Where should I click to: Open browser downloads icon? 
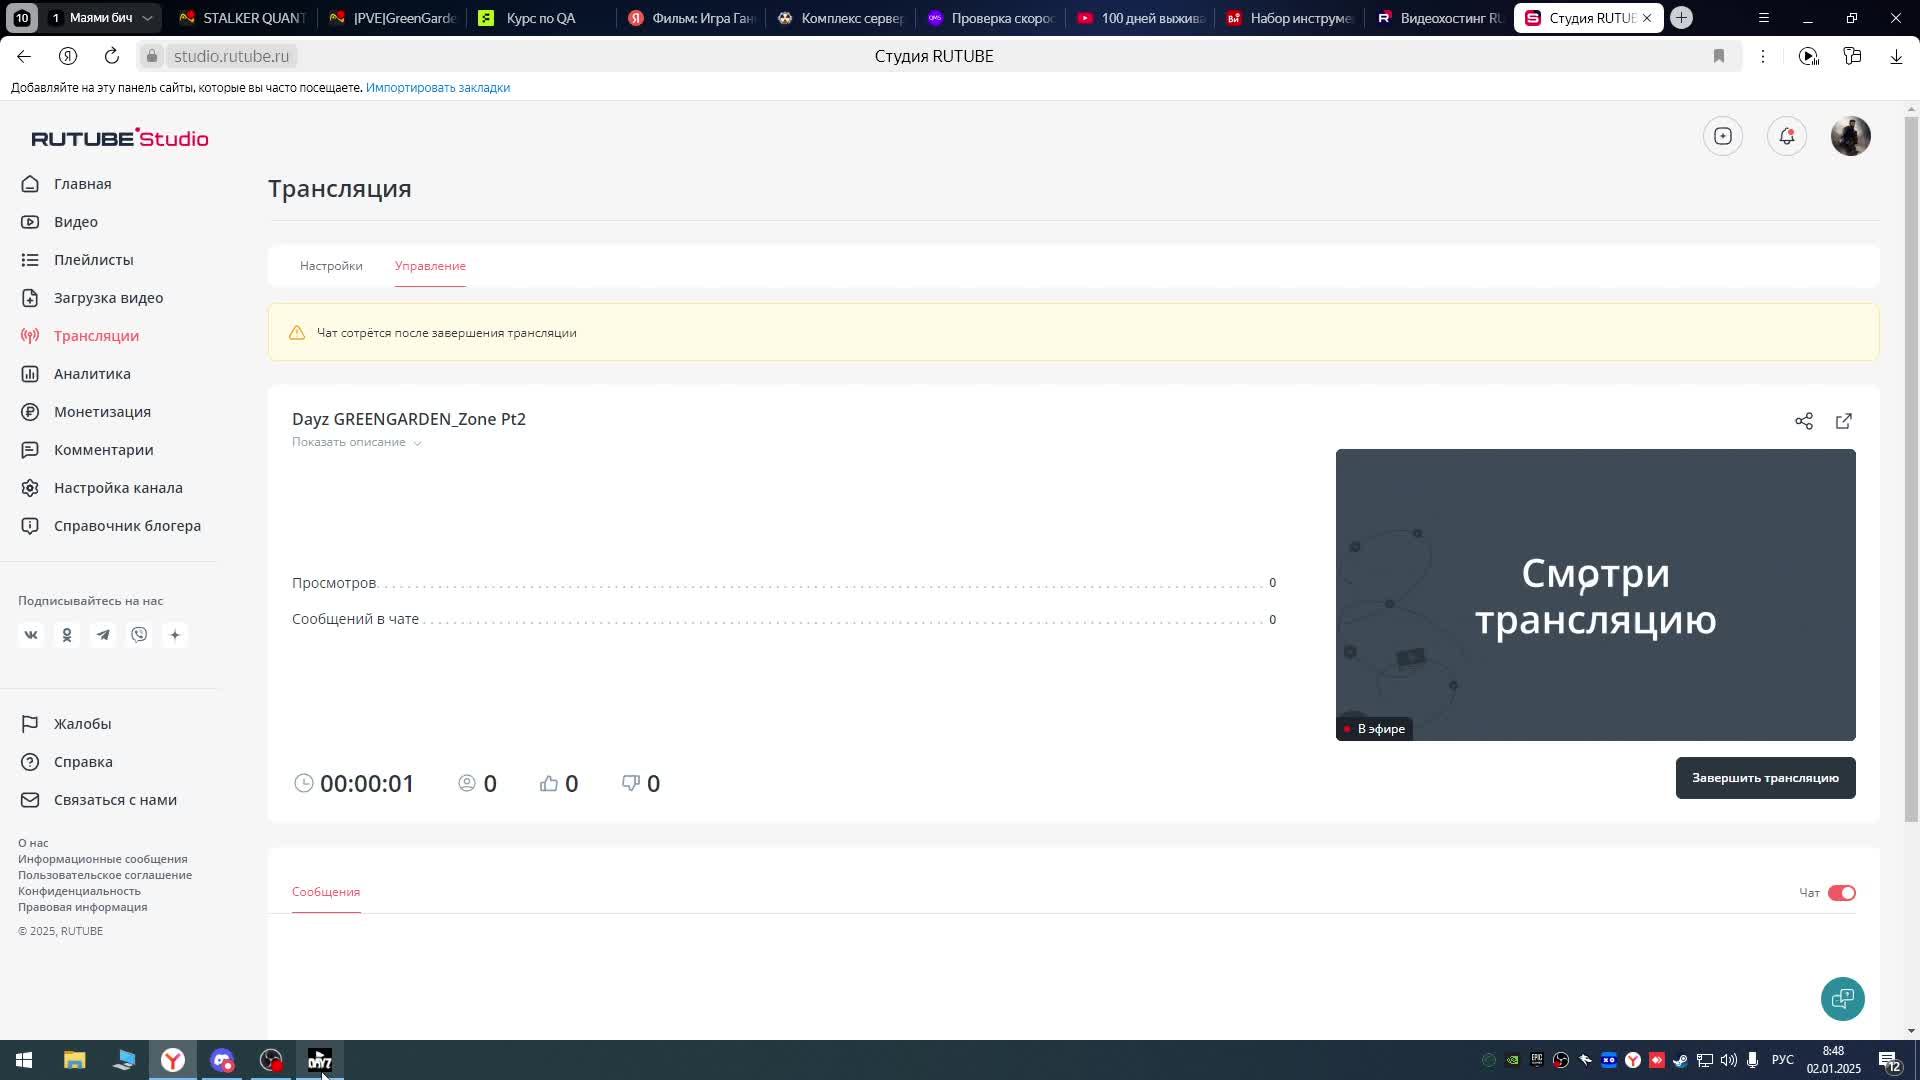[x=1896, y=56]
